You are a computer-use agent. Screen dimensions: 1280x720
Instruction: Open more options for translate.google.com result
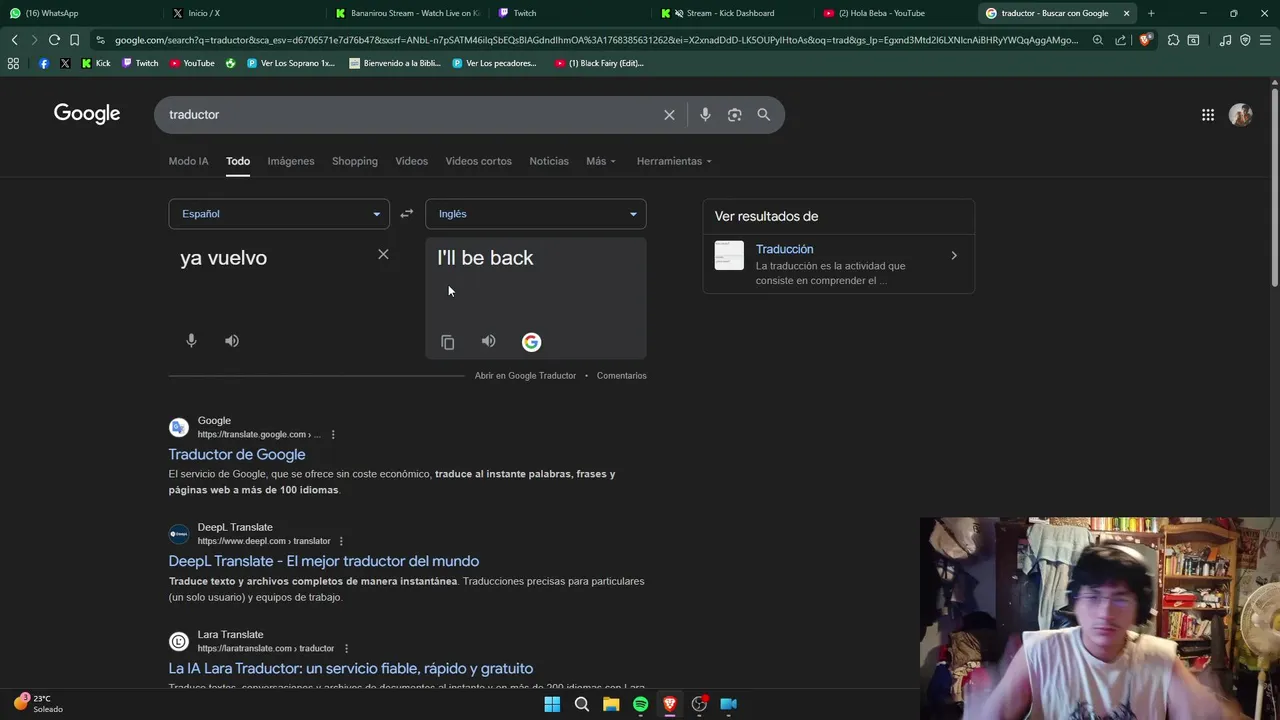click(333, 435)
